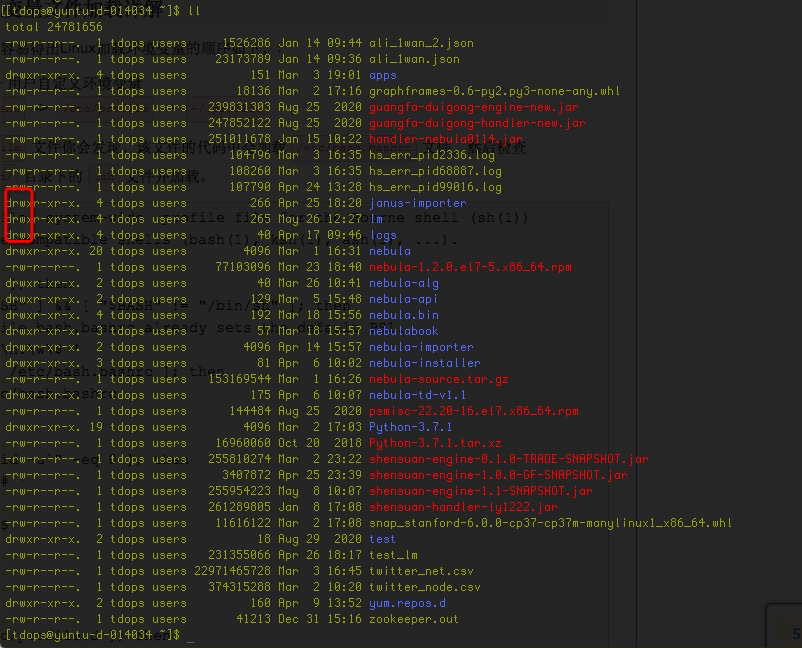The height and width of the screenshot is (648, 802).
Task: Select psmisc-22.20-16.el7.x86_64.rpm file name
Action: [x=473, y=411]
